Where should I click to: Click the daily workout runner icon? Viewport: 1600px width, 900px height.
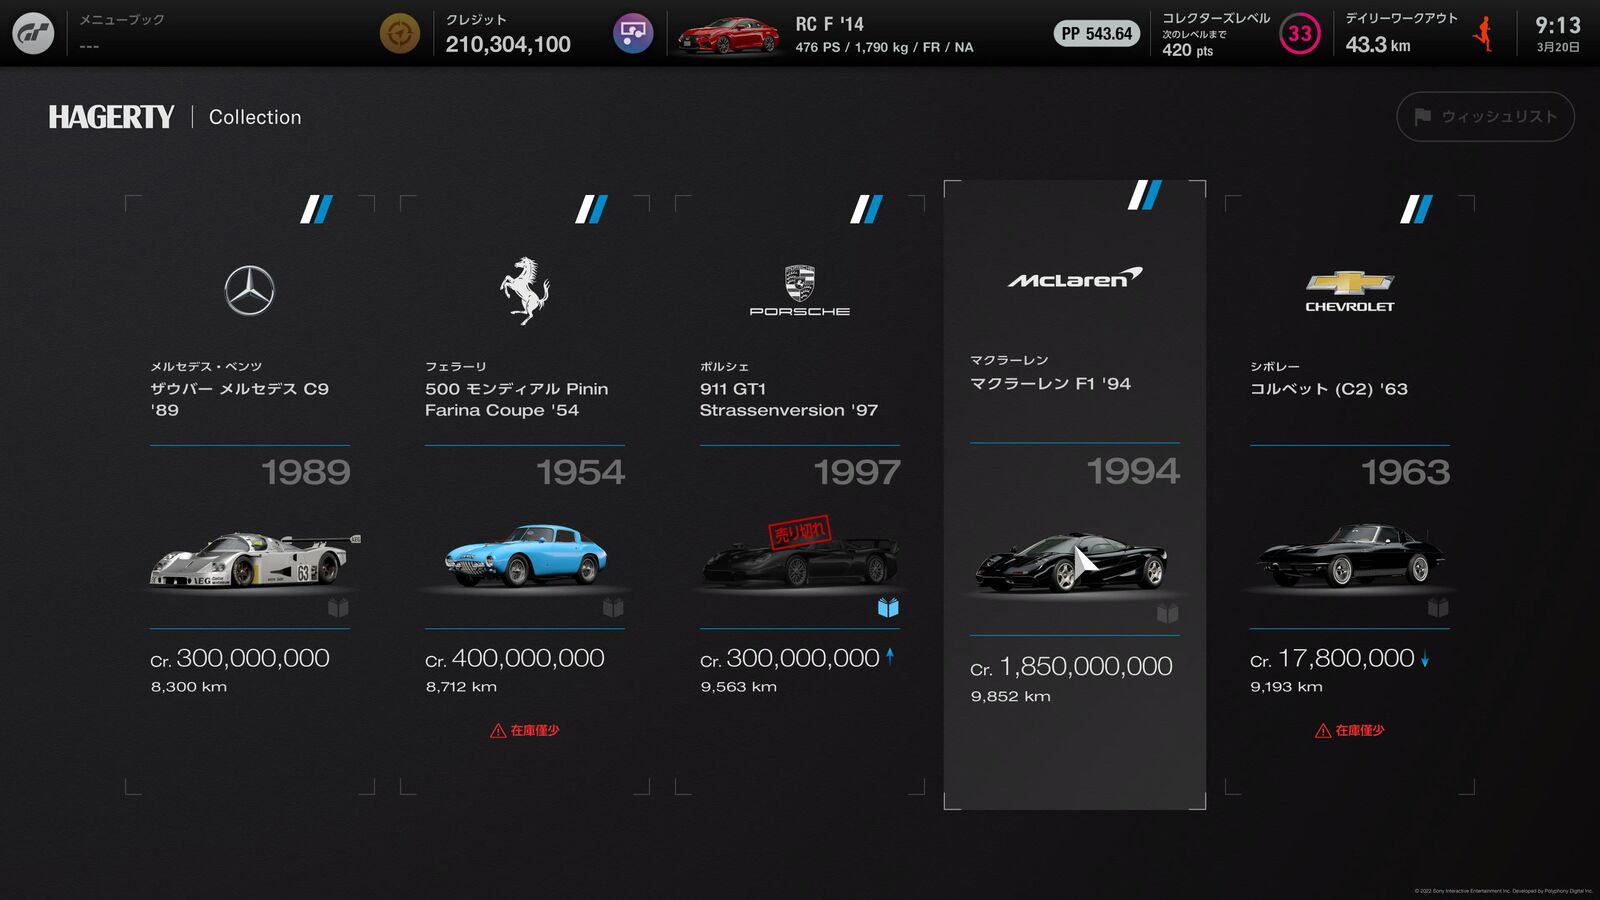1484,33
